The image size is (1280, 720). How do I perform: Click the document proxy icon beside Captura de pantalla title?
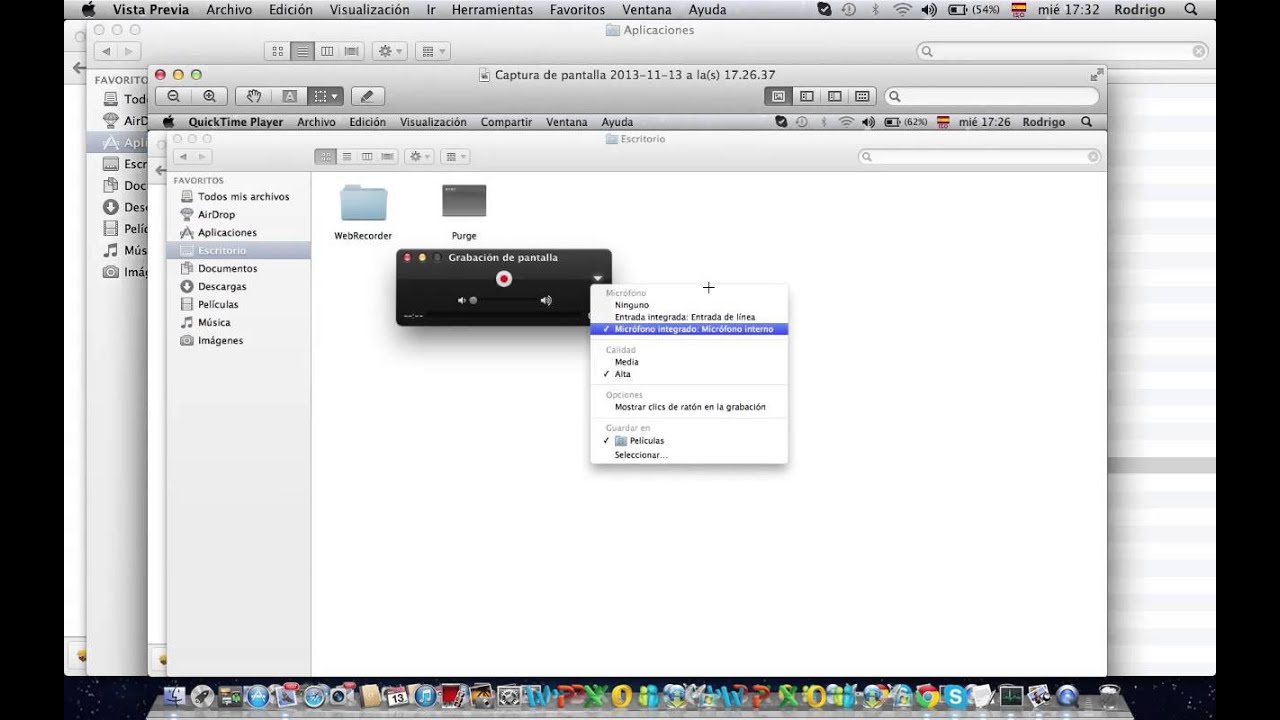click(x=485, y=75)
